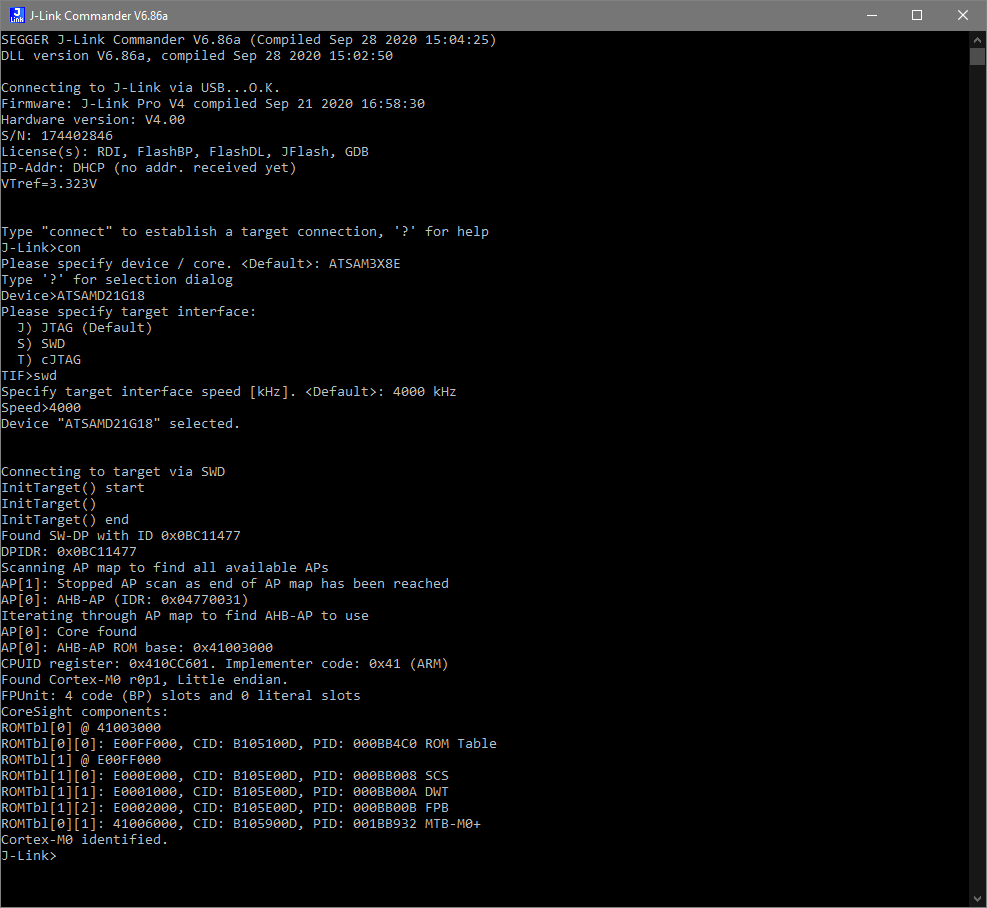Click 'J) JTAG (Default)' option text

click(x=85, y=328)
